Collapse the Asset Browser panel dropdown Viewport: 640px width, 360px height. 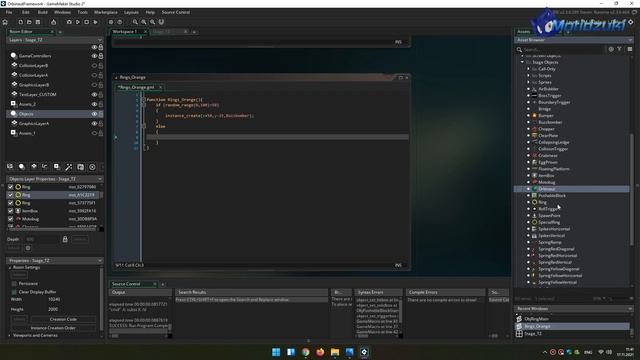[630, 40]
